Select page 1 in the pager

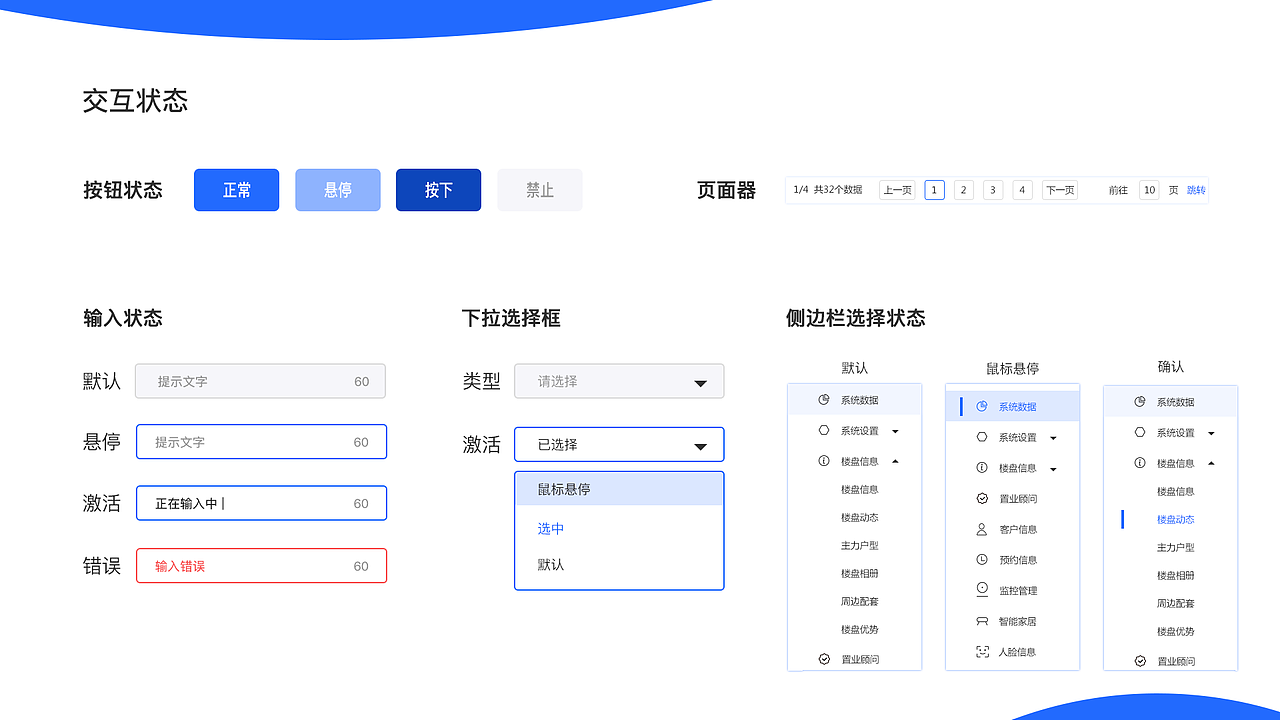click(935, 190)
